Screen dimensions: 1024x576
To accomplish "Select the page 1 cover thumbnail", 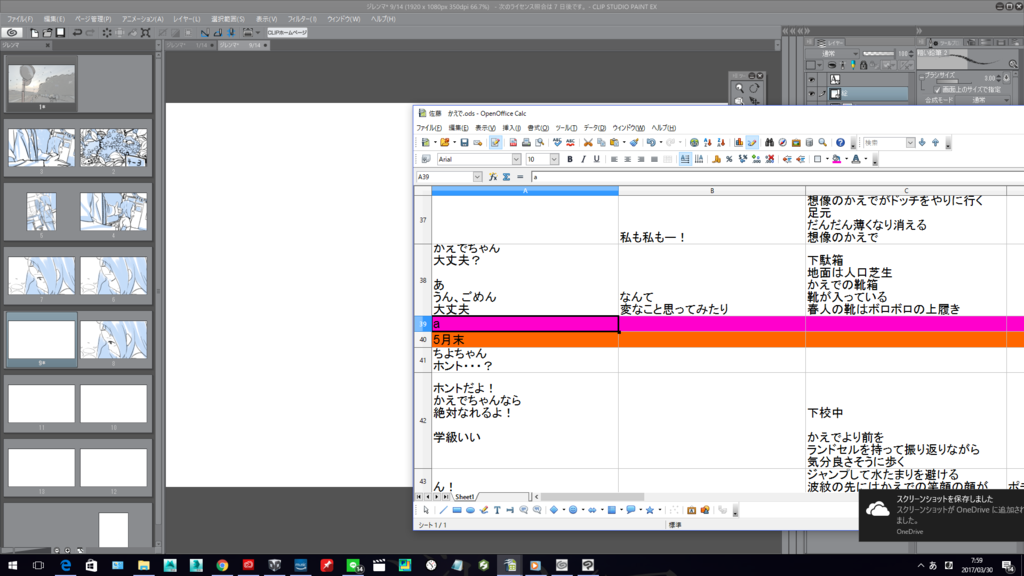I will click(x=42, y=84).
